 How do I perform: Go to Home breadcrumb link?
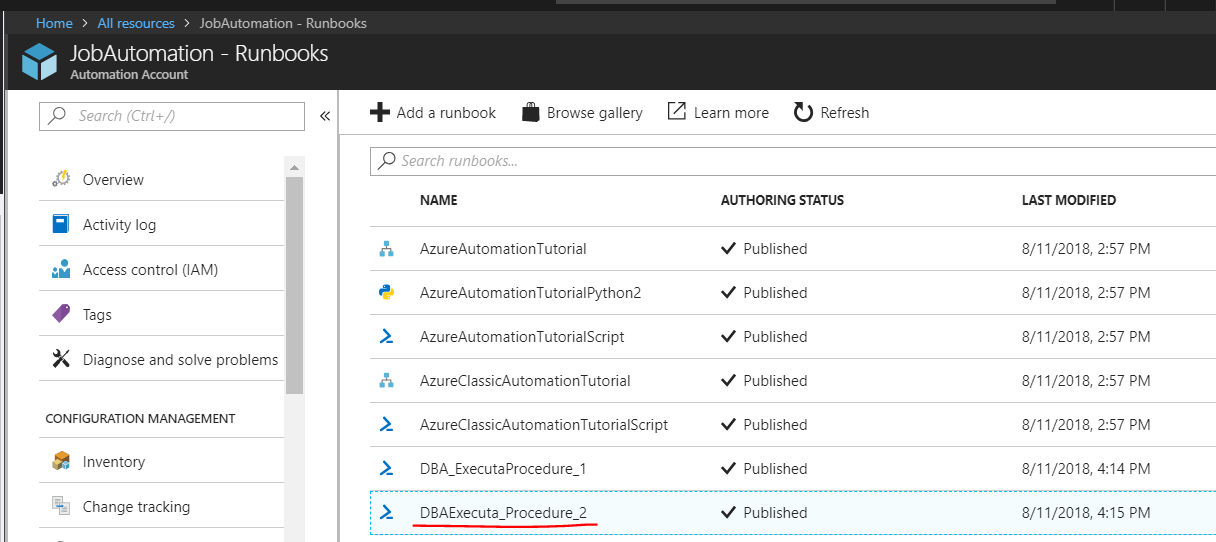[x=54, y=23]
